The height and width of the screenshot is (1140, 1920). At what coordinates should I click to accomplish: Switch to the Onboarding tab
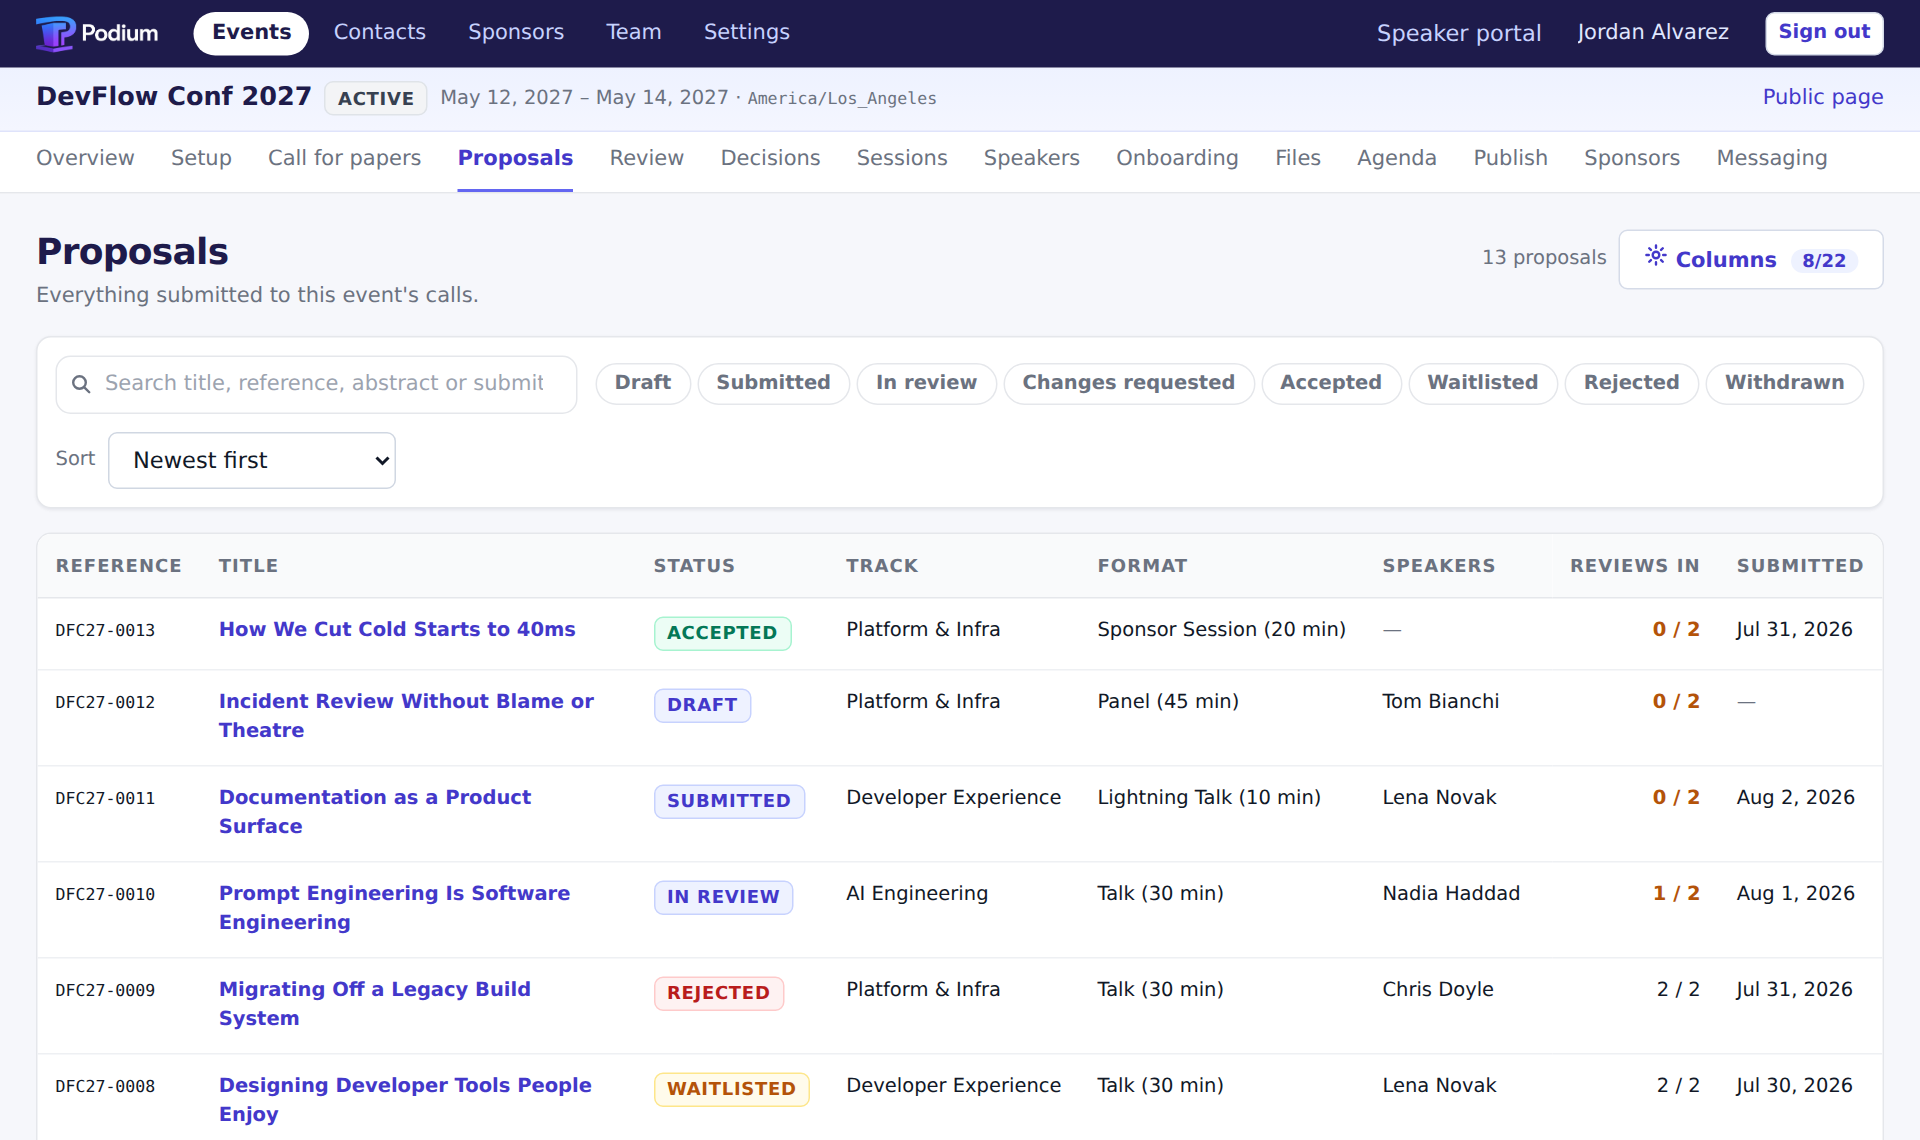(1177, 158)
